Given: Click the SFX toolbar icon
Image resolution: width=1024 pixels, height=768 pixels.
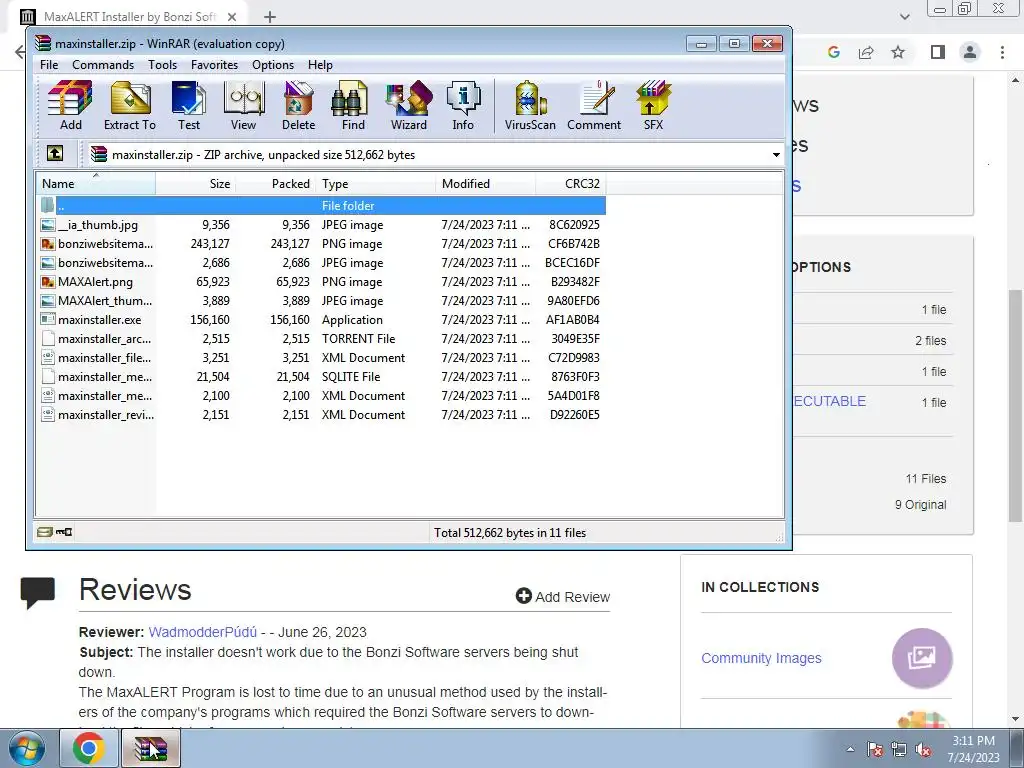Looking at the screenshot, I should click(x=653, y=106).
